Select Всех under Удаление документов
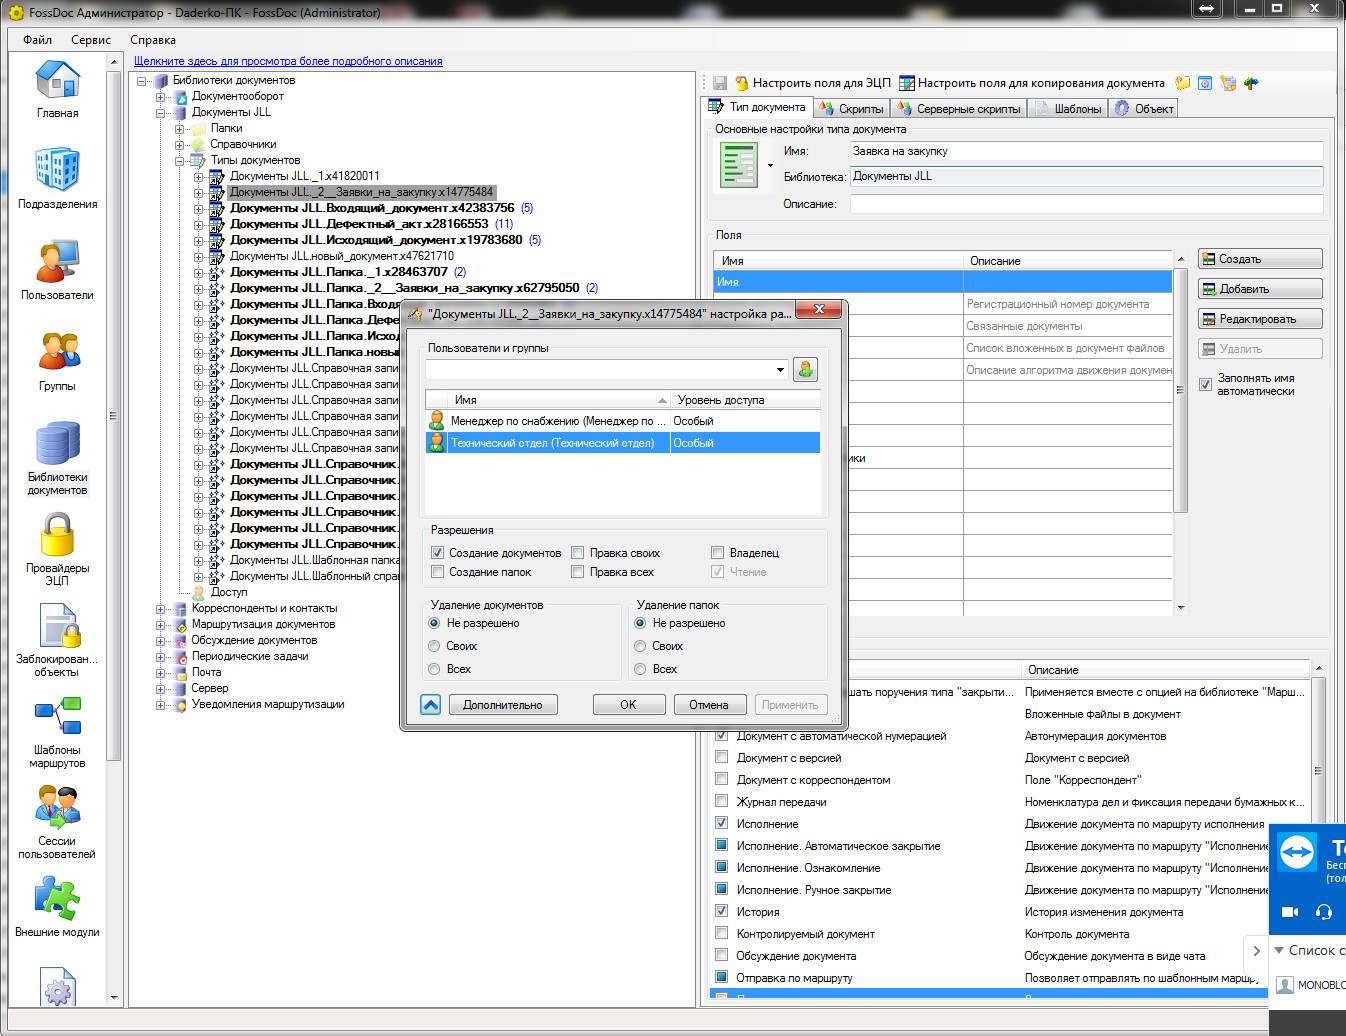 click(x=434, y=669)
